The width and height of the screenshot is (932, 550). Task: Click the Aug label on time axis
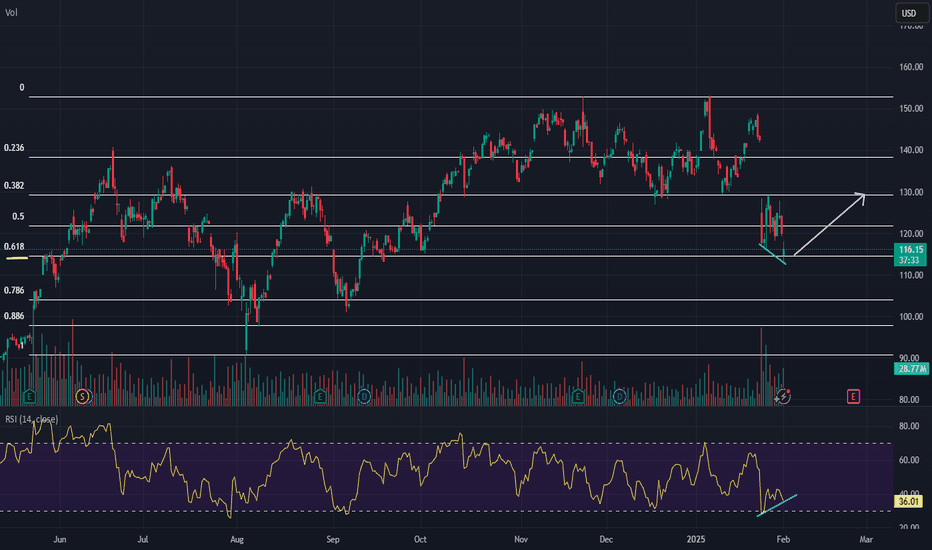[237, 539]
